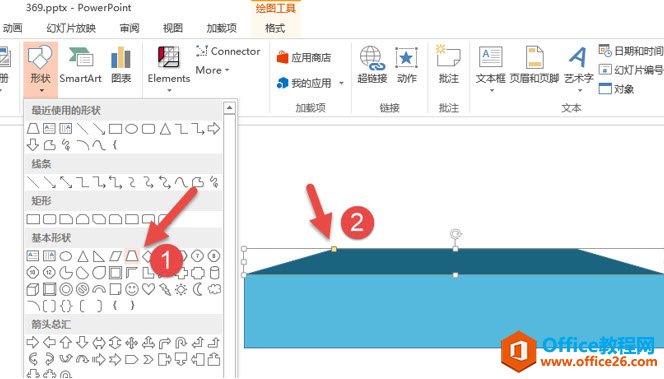Switch to the 加载项 tab
The height and width of the screenshot is (379, 664).
click(221, 28)
